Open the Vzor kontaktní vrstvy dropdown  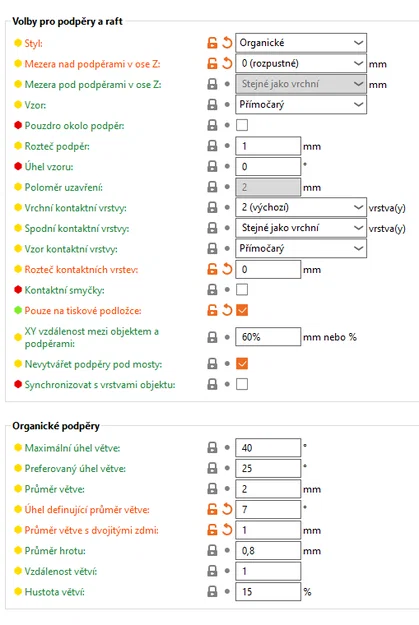pos(301,248)
